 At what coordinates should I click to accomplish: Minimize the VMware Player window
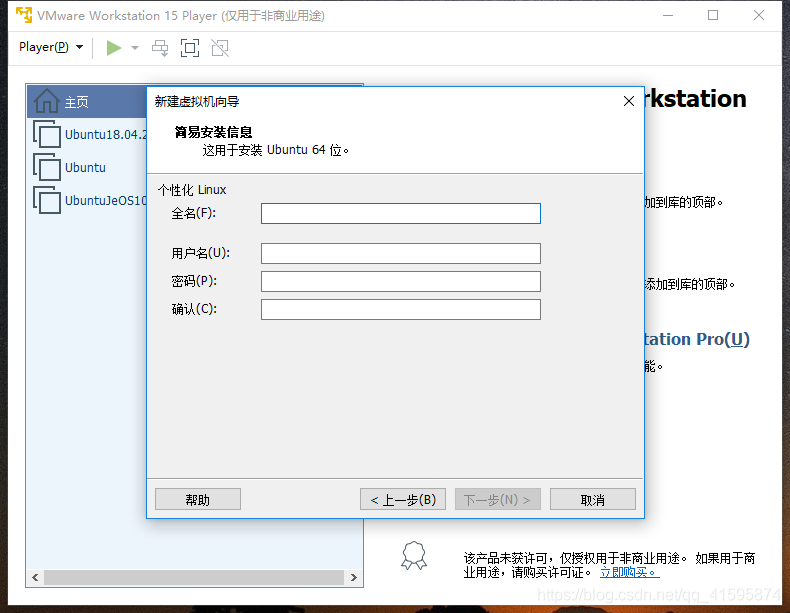point(668,16)
